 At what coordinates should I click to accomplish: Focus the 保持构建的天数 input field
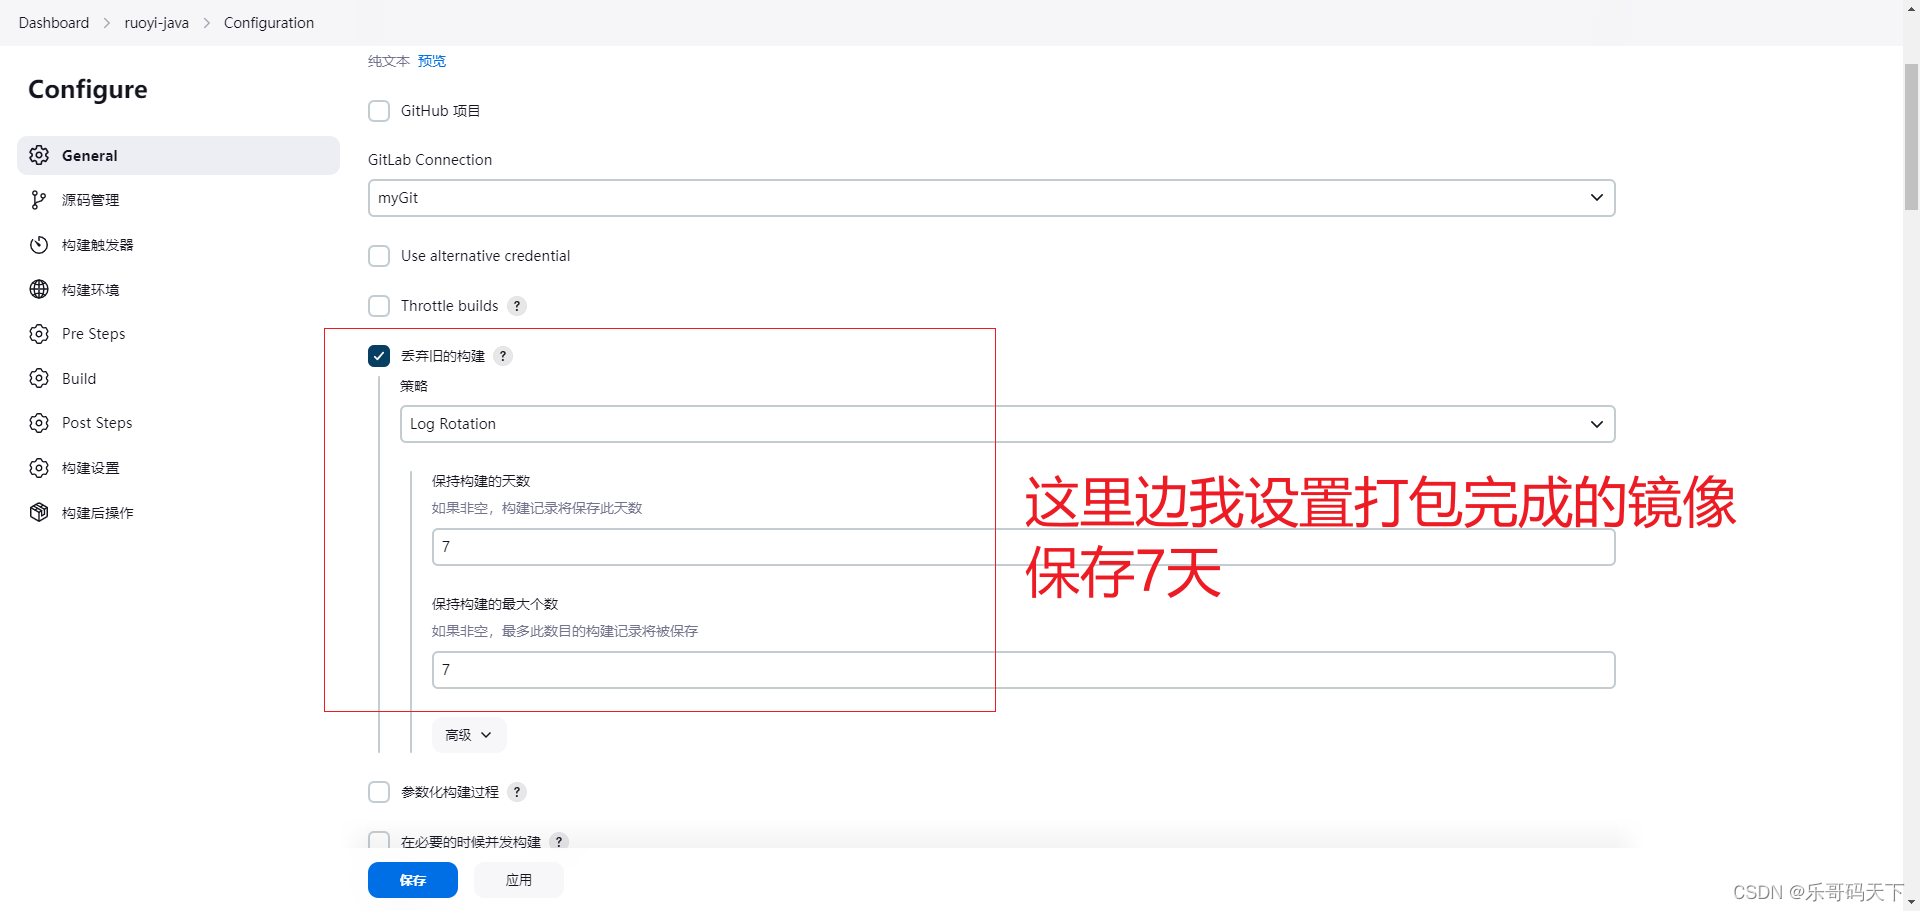click(x=1023, y=547)
